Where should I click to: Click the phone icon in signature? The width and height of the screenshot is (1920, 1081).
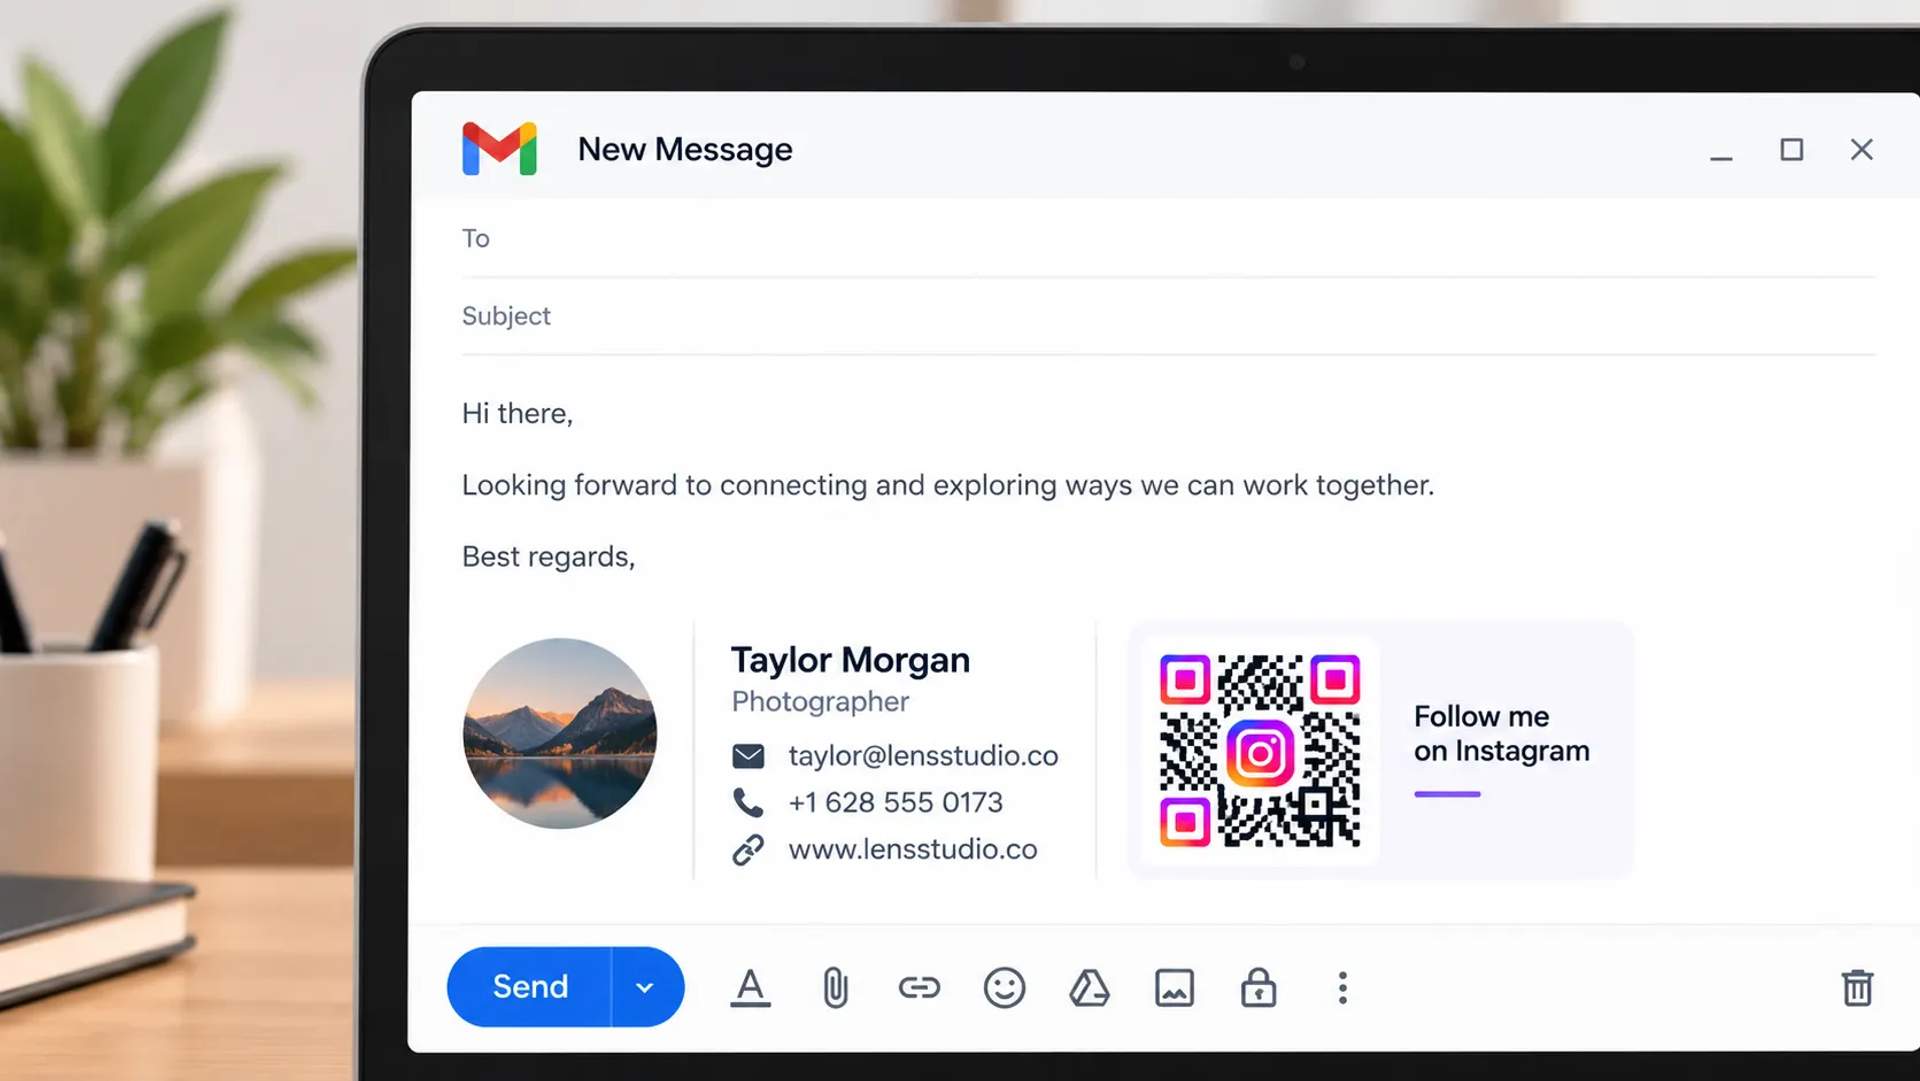click(x=748, y=802)
